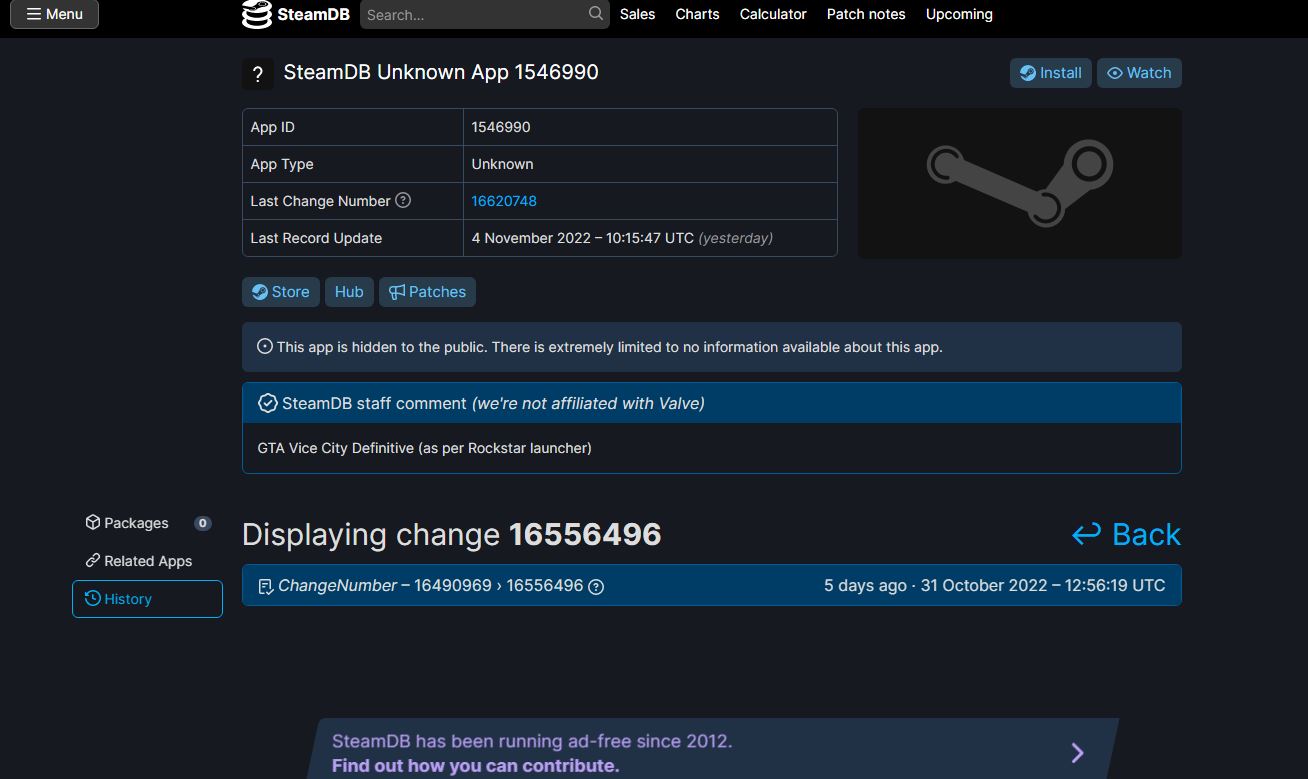Click the hidden app notice info icon
This screenshot has height=779, width=1308.
coord(265,347)
